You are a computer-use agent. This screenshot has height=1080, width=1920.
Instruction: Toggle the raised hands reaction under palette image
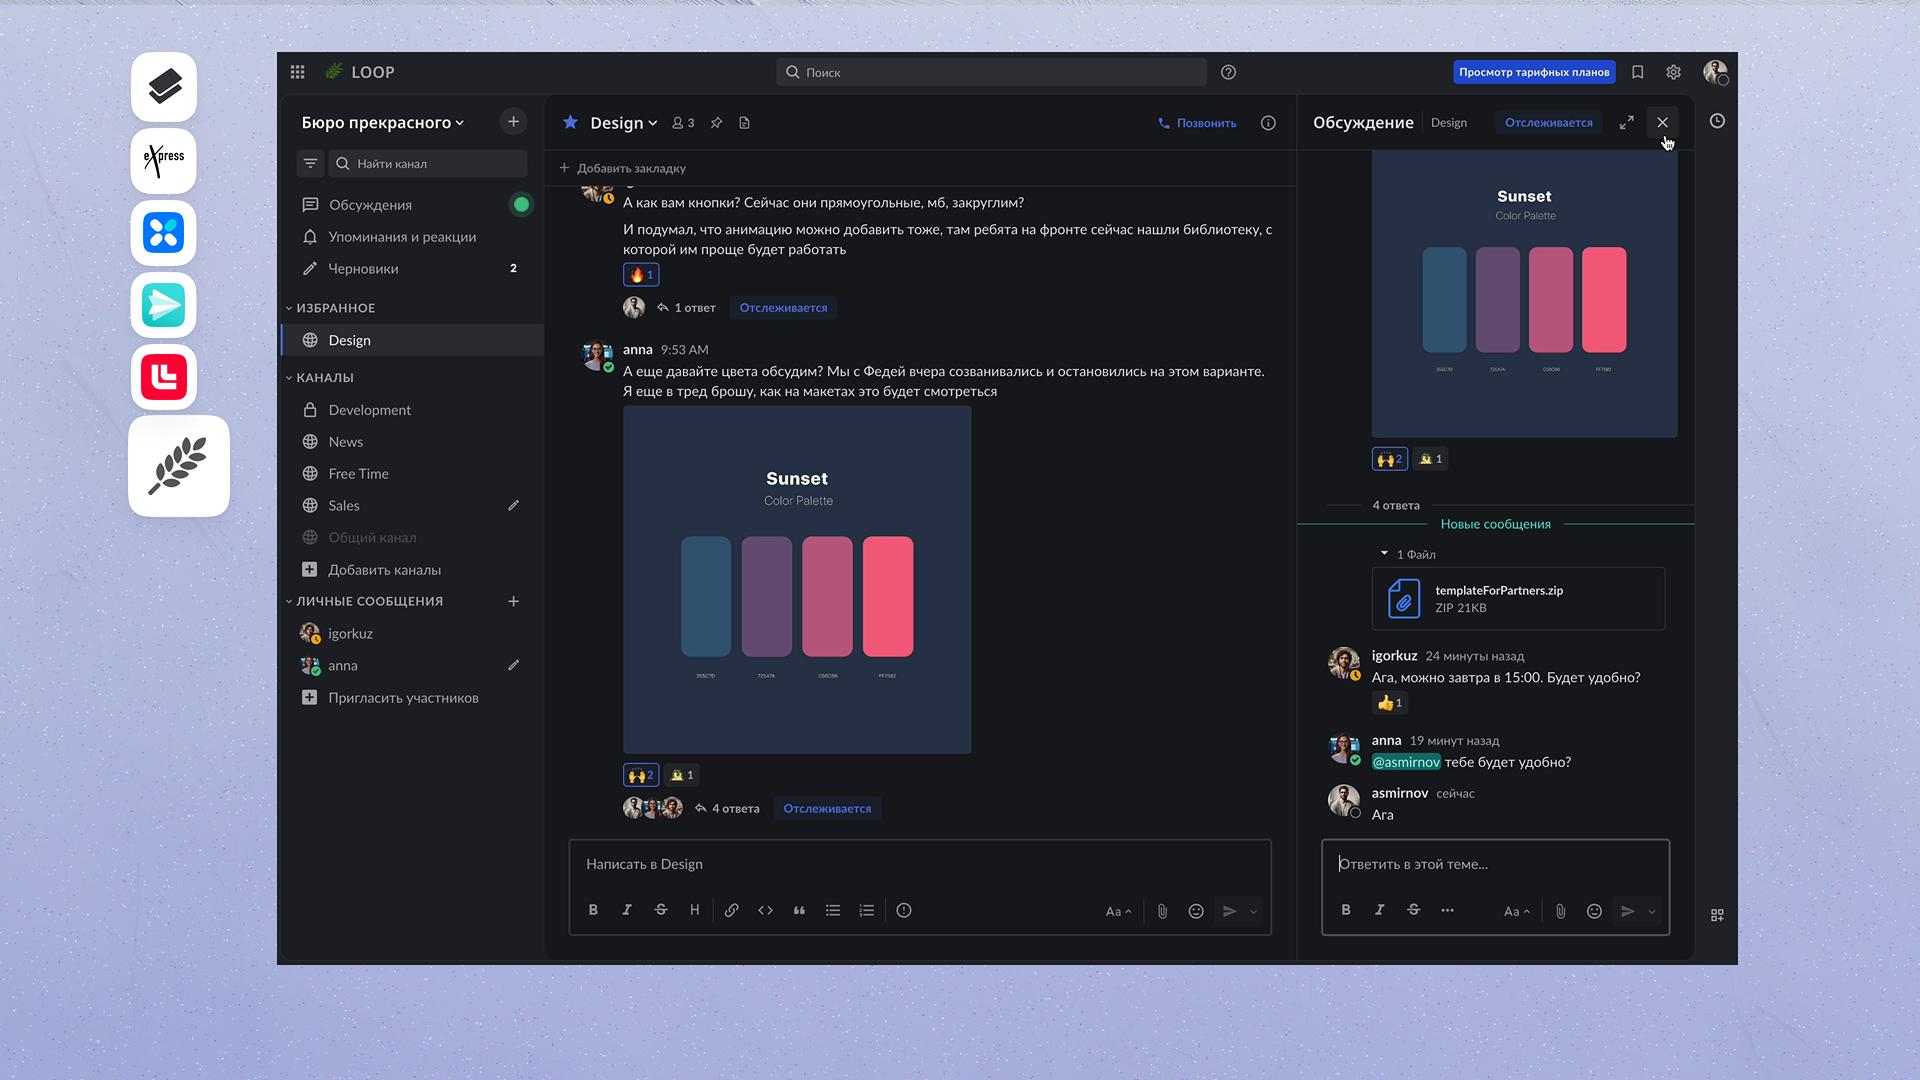tap(641, 775)
